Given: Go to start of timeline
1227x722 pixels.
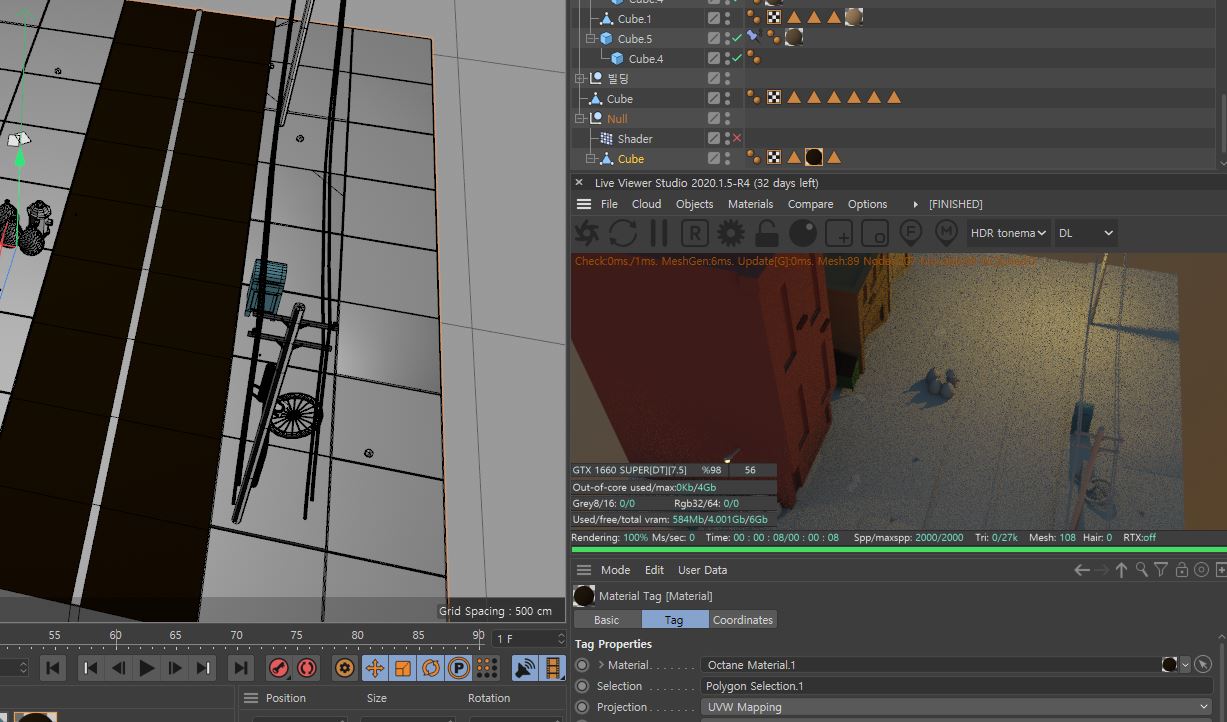Looking at the screenshot, I should [x=53, y=668].
